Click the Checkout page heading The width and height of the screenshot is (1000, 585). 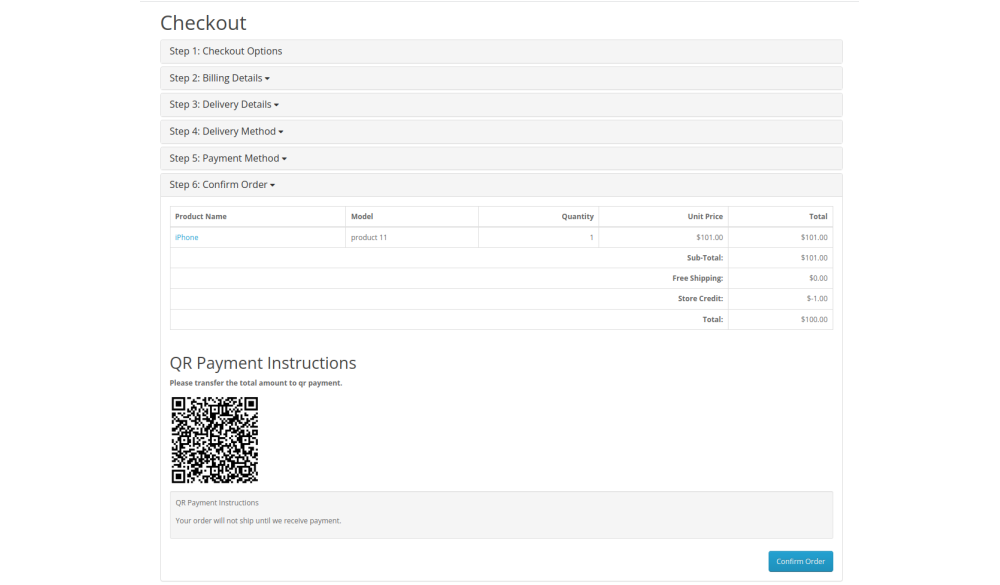click(203, 23)
